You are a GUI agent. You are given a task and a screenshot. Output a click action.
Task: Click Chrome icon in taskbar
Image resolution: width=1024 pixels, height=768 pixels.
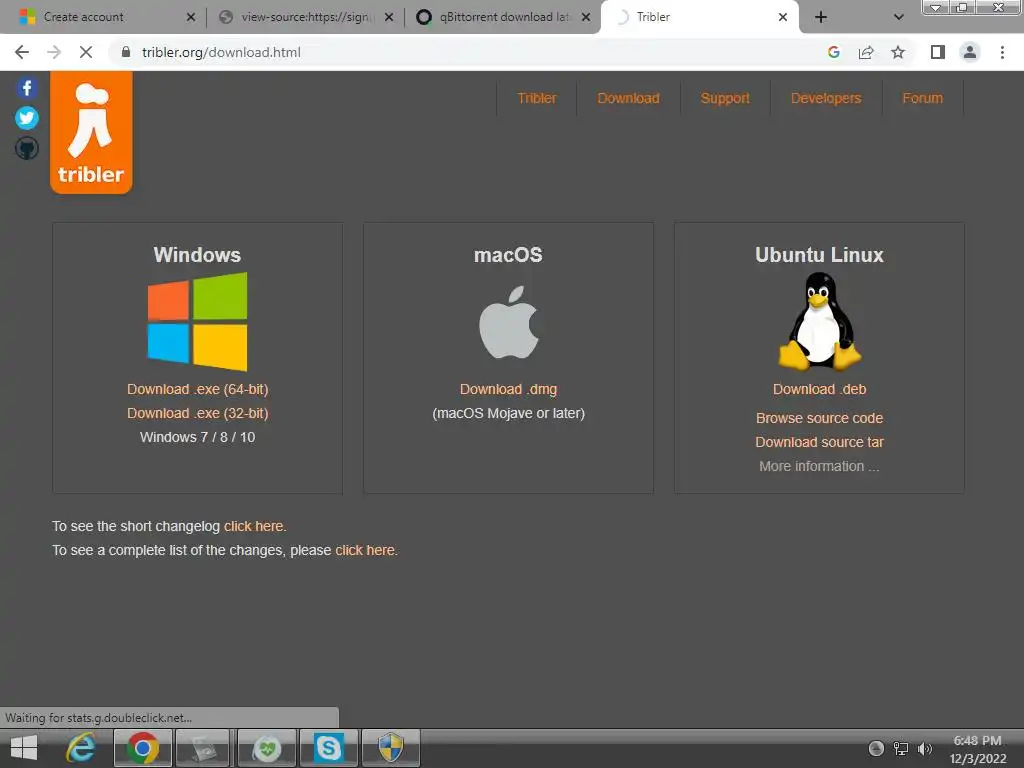click(x=143, y=748)
